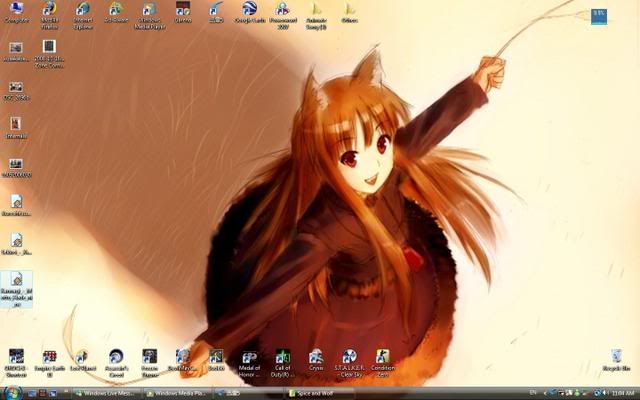
Task: Launch Crysis from the desktop
Action: [x=316, y=358]
